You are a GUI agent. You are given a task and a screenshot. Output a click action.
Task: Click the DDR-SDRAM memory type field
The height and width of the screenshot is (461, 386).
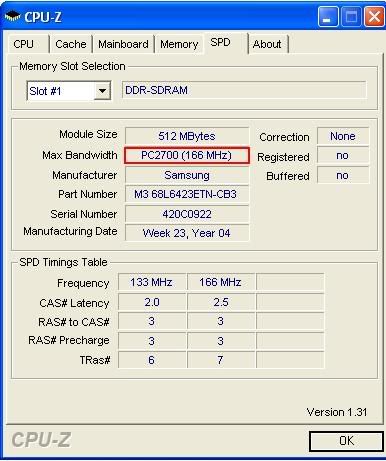(244, 90)
